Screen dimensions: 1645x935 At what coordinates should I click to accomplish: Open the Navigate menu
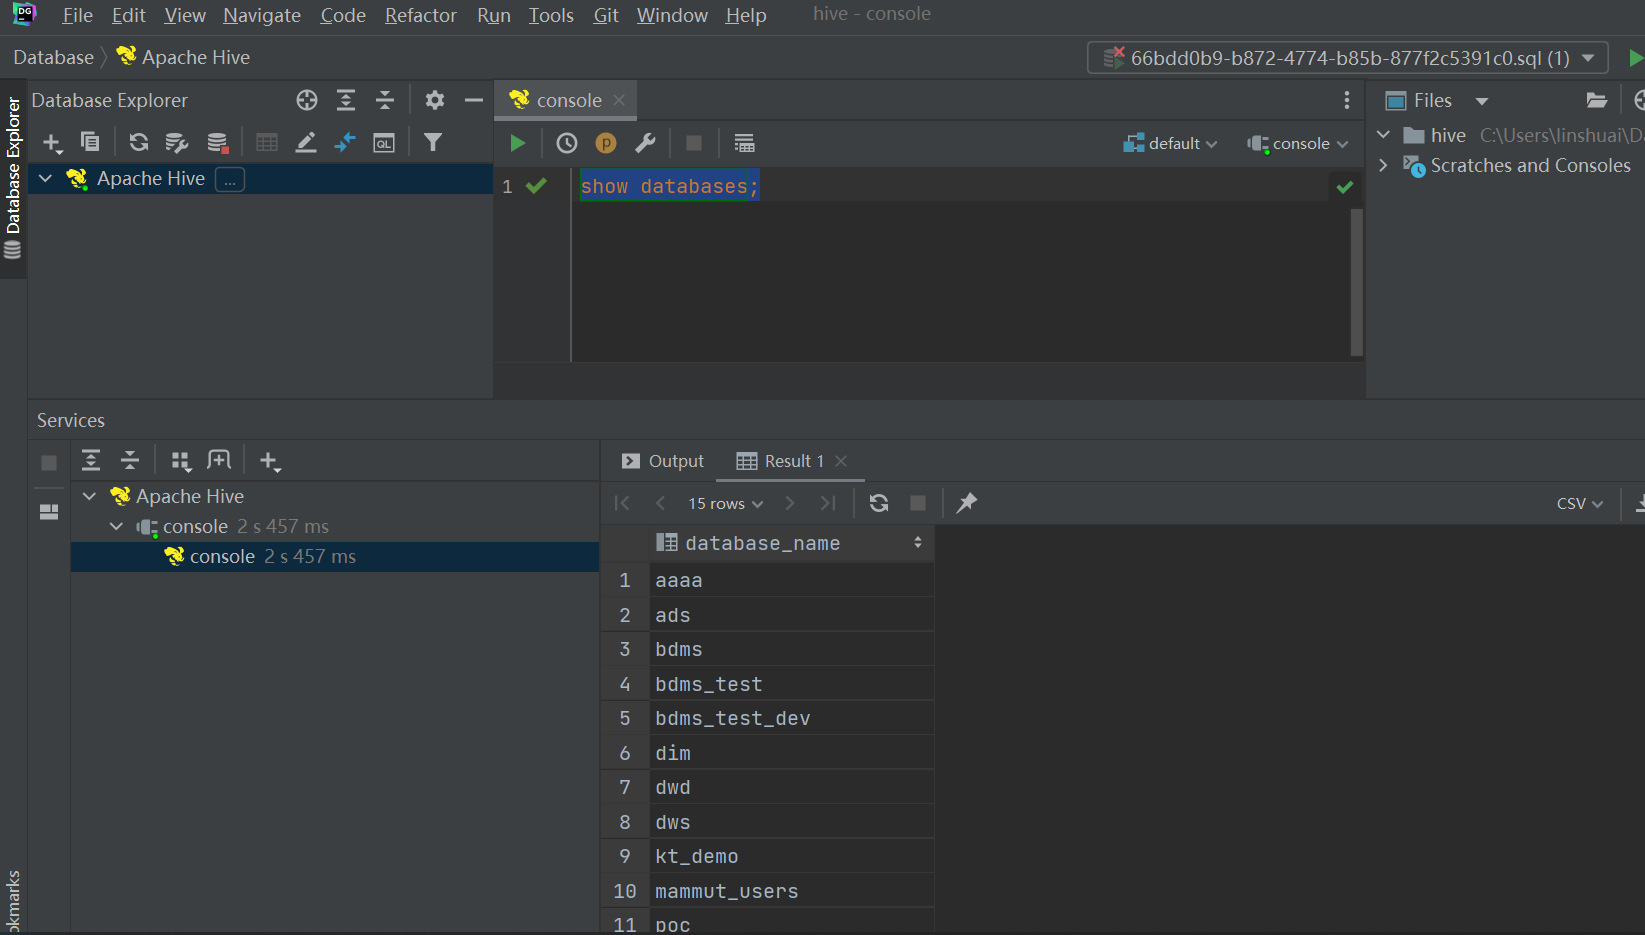coord(261,15)
